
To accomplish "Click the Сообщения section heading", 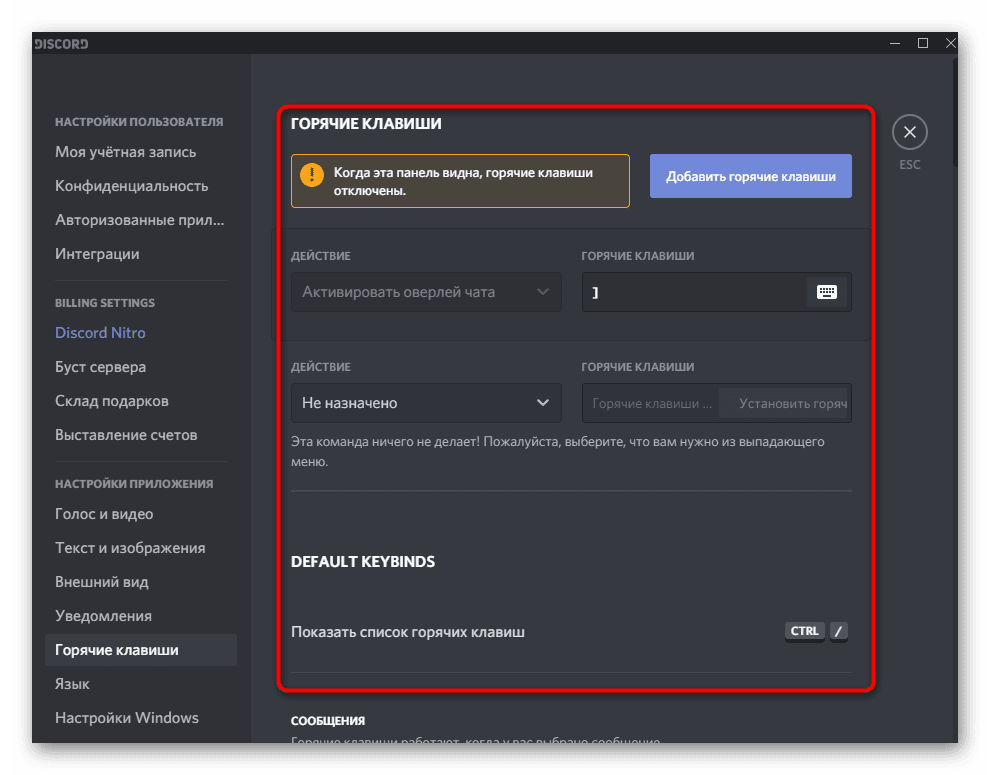I will tap(328, 721).
